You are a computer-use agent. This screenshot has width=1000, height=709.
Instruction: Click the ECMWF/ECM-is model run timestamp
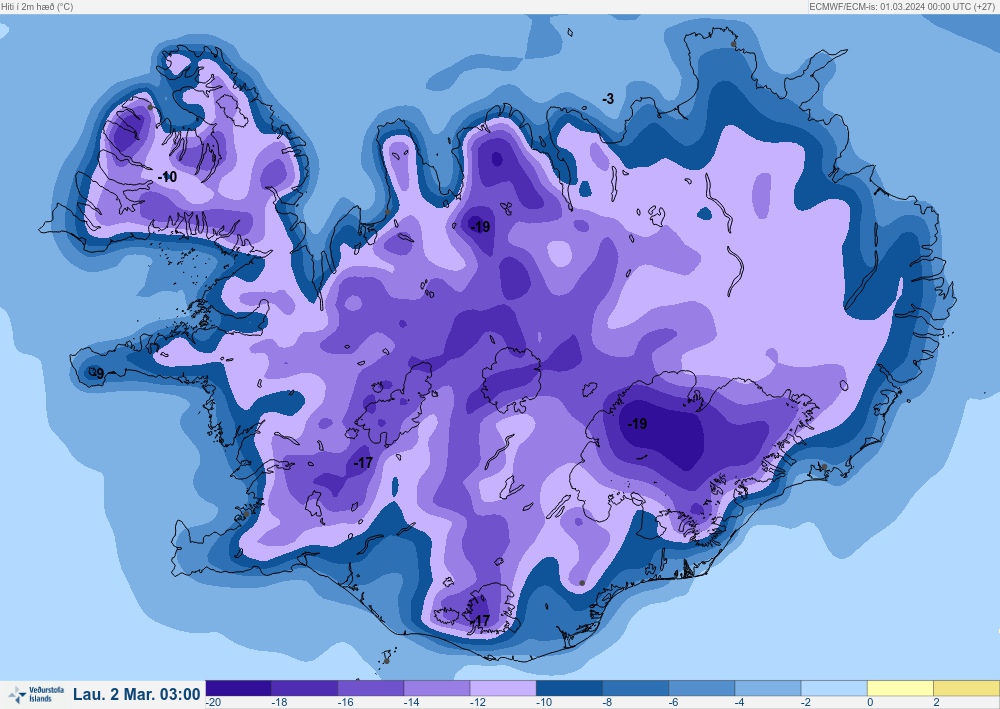pyautogui.click(x=903, y=6)
